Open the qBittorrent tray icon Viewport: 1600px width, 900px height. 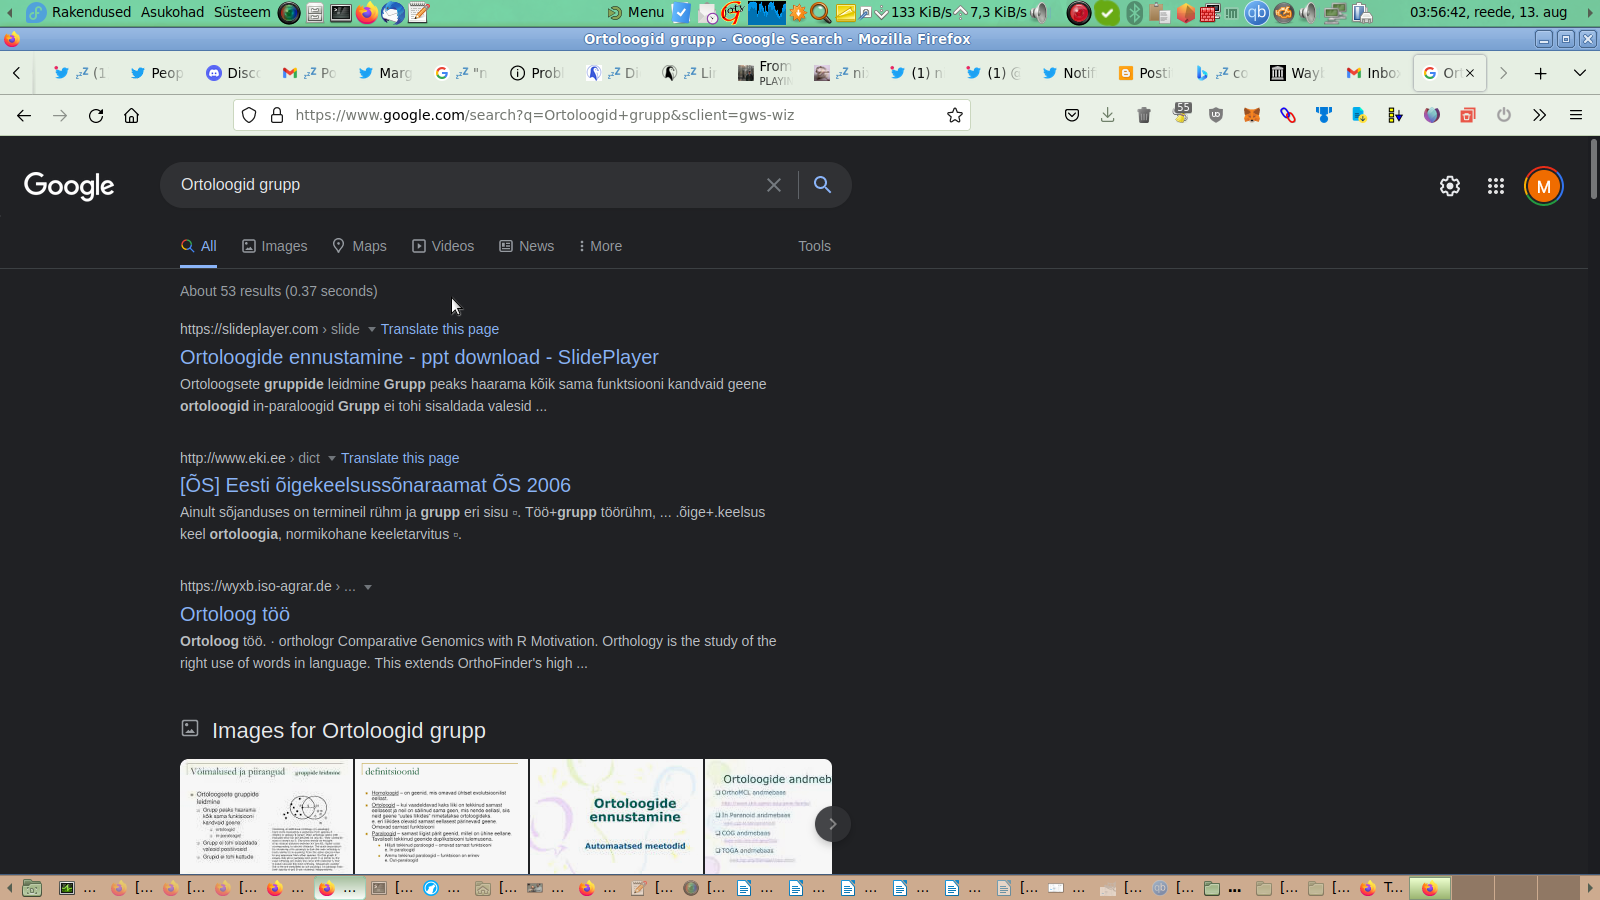(x=1256, y=12)
